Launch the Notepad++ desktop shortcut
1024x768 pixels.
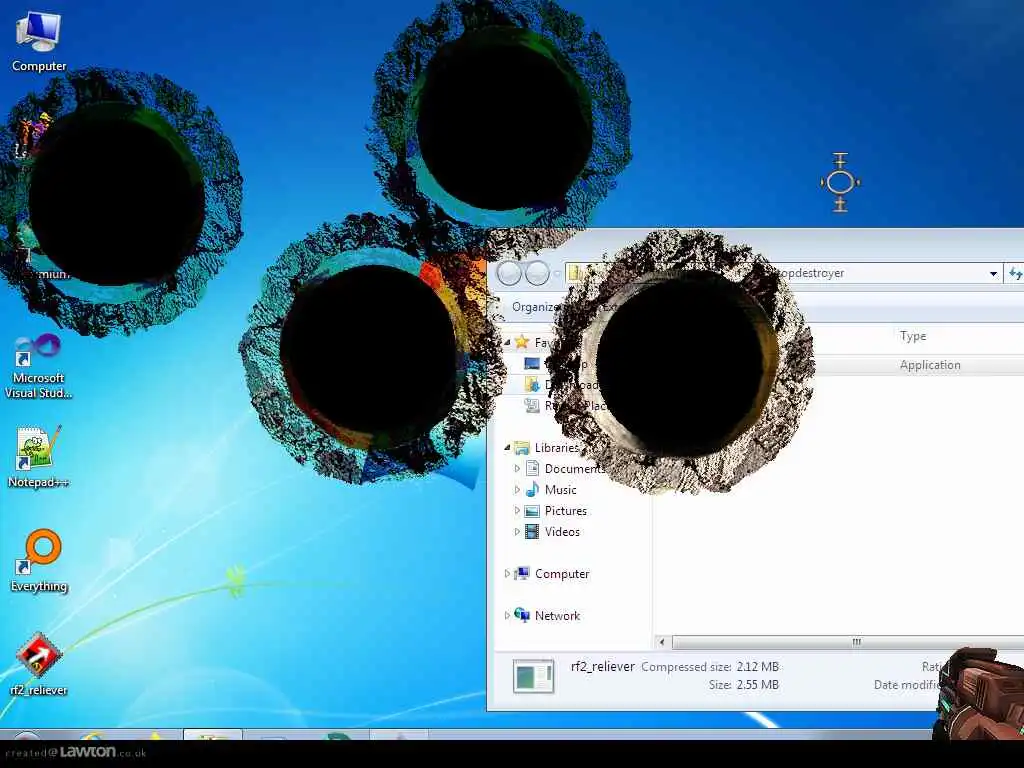(39, 456)
